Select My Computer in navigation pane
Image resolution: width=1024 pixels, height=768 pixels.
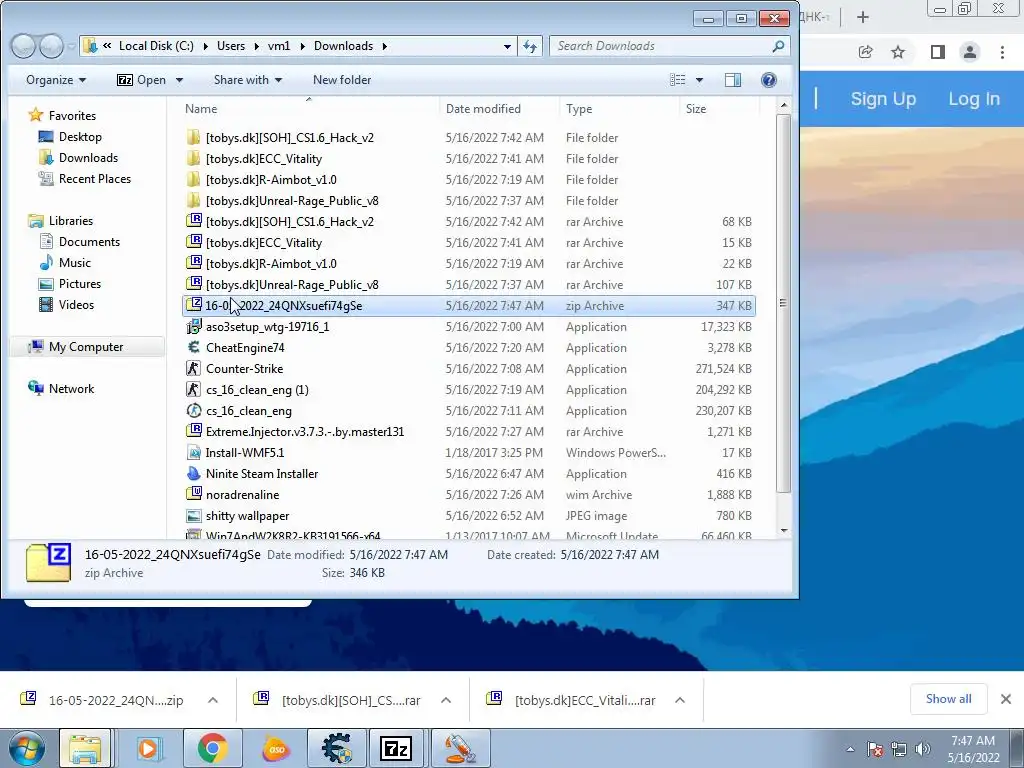point(86,347)
